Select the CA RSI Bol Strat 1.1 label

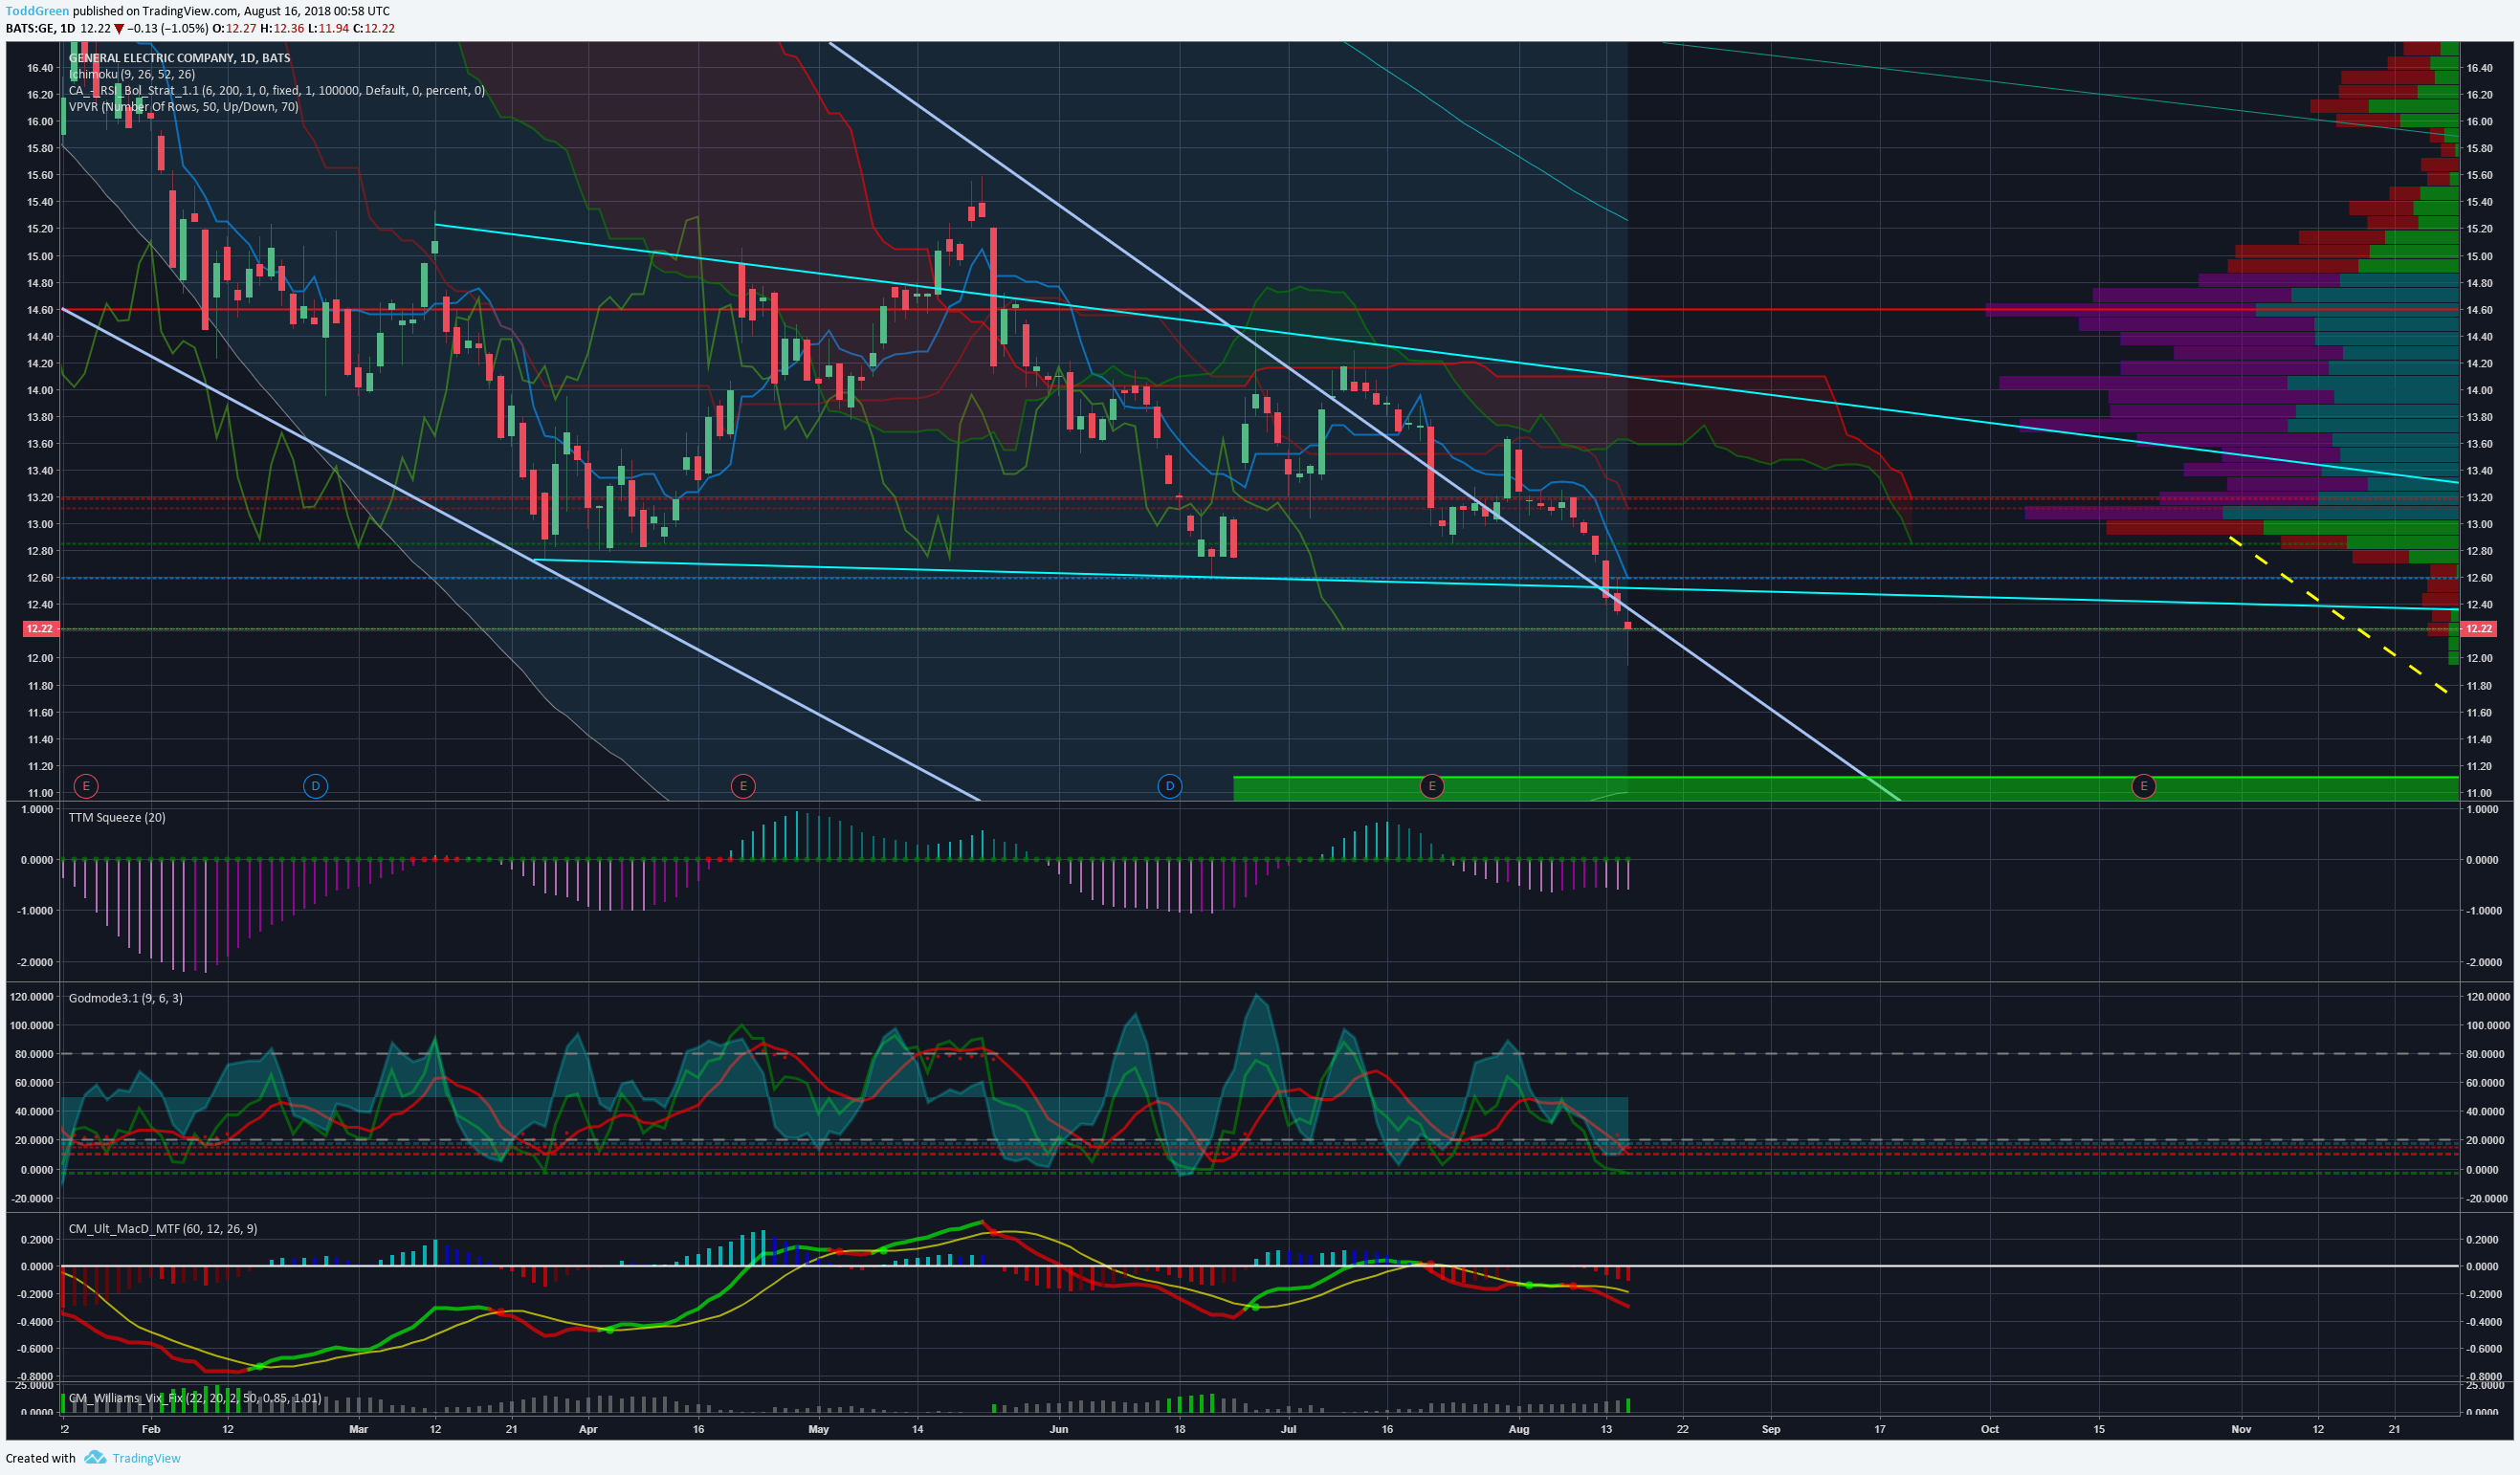277,90
